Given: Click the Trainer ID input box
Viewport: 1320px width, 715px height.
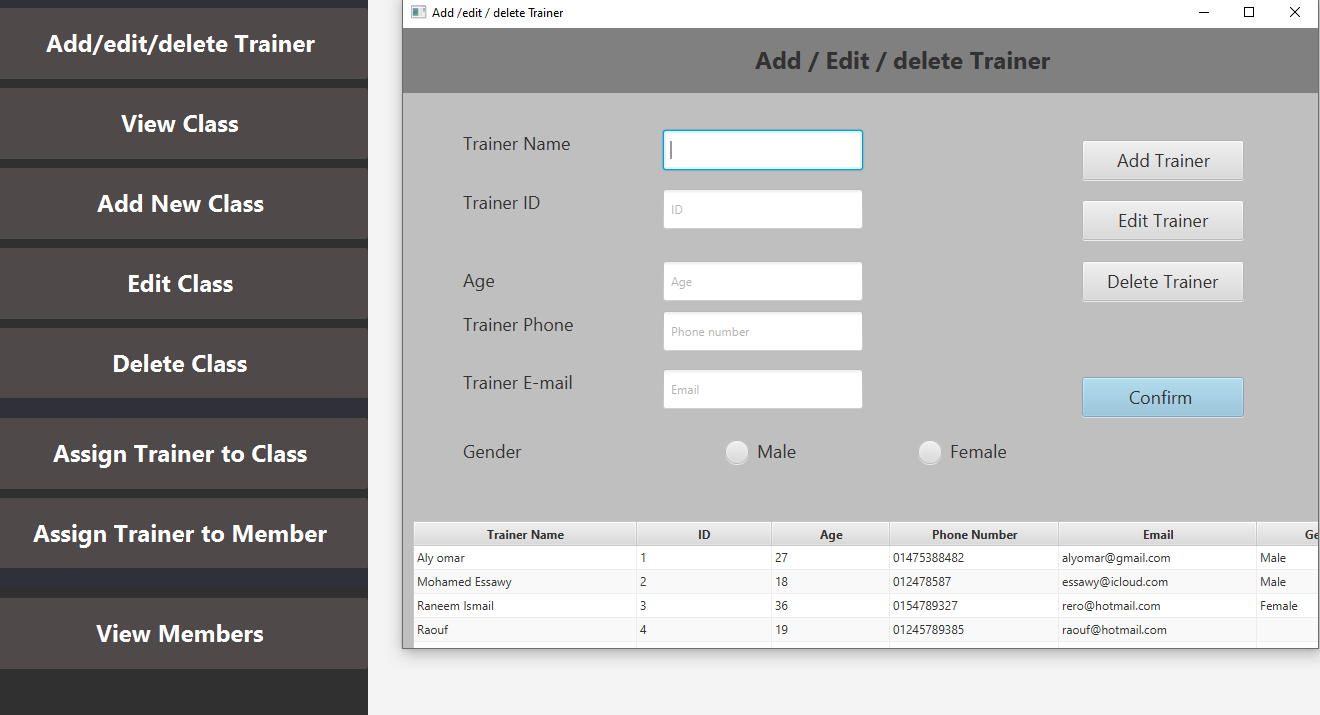Looking at the screenshot, I should point(762,208).
